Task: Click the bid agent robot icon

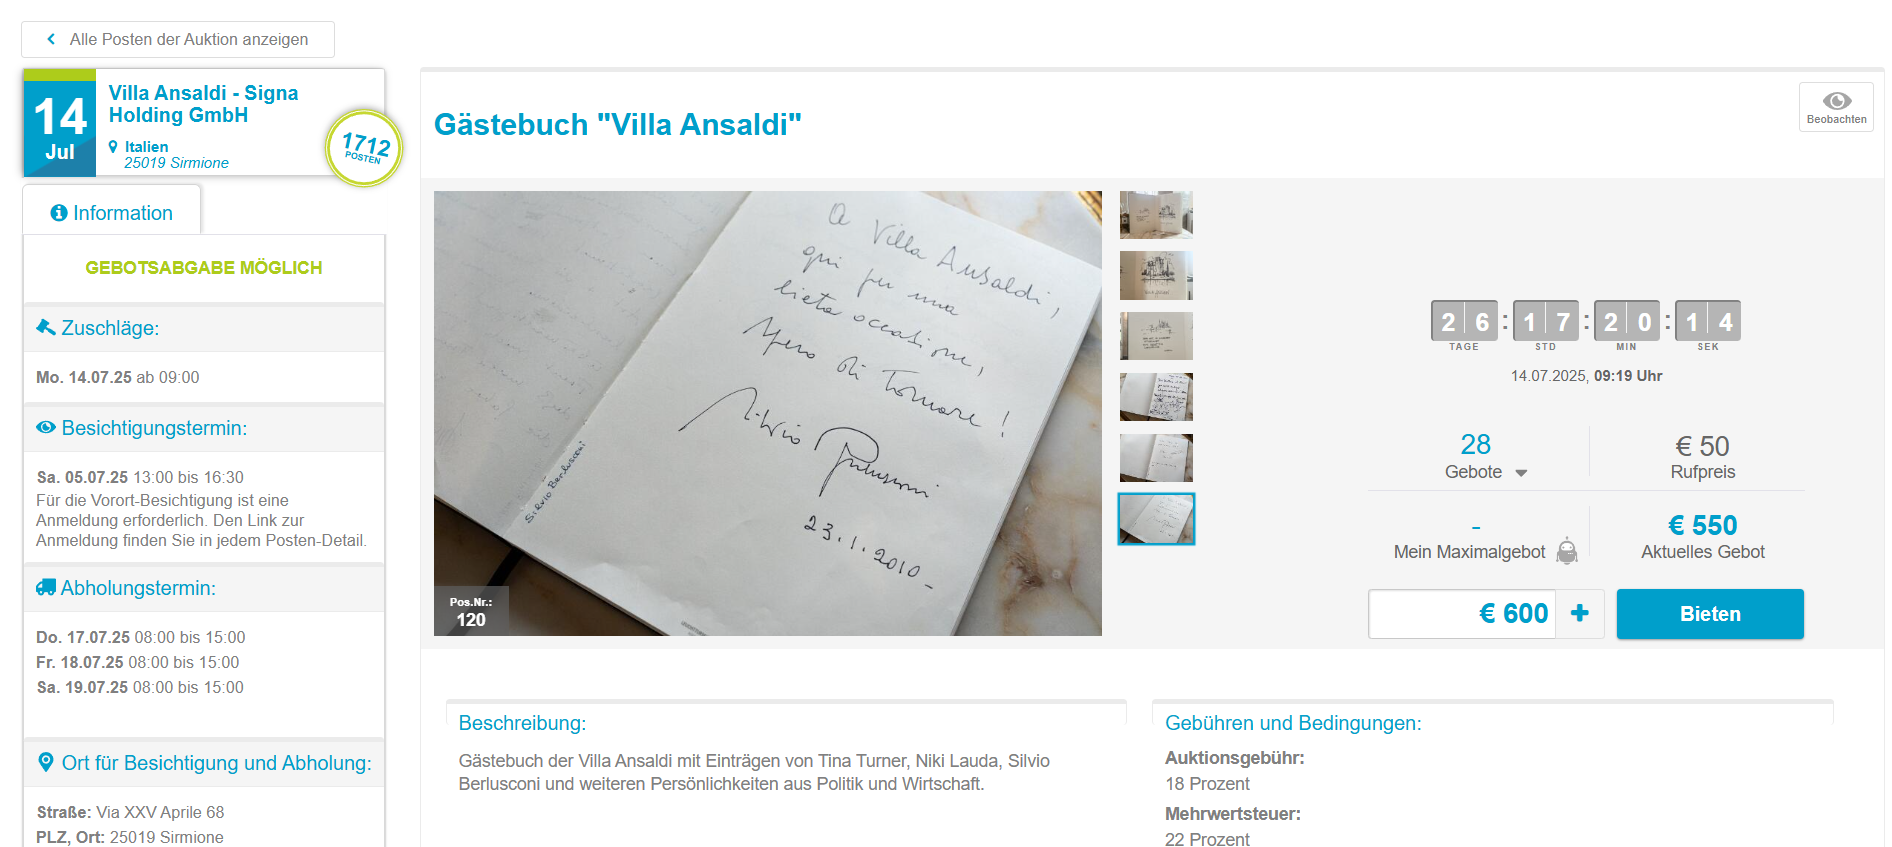Action: [x=1567, y=551]
